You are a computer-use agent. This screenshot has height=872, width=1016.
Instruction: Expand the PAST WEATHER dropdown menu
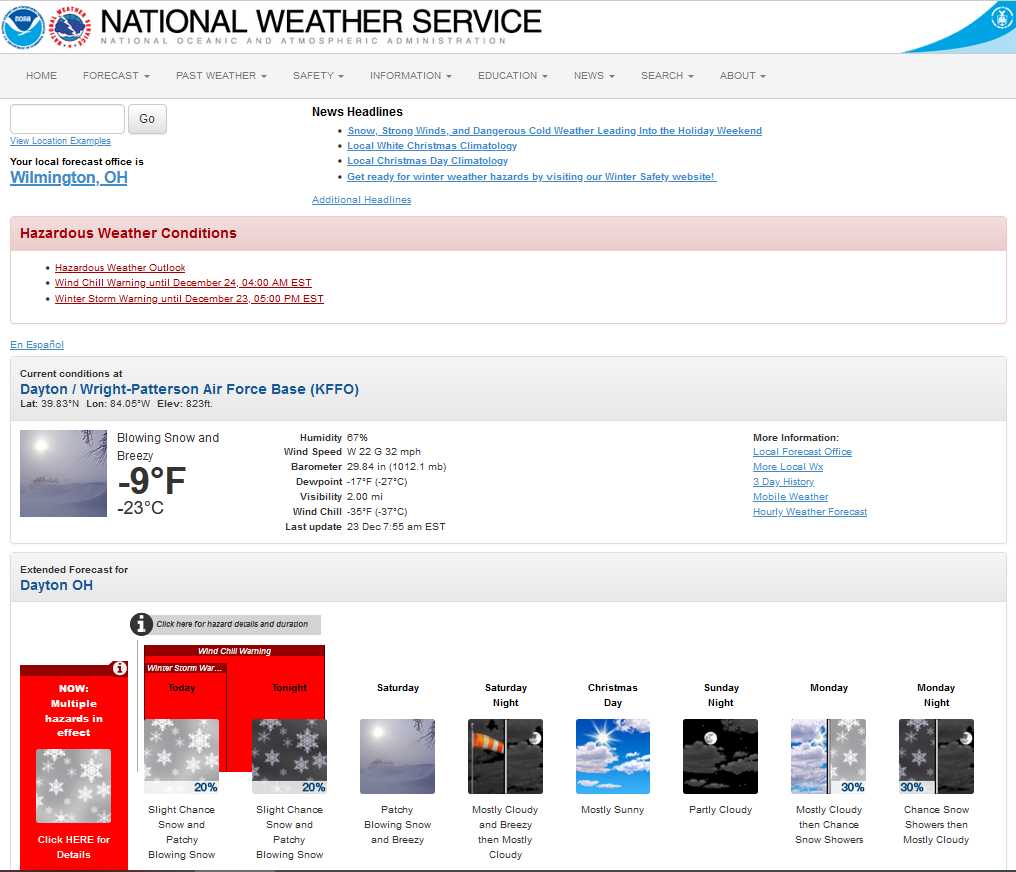222,76
